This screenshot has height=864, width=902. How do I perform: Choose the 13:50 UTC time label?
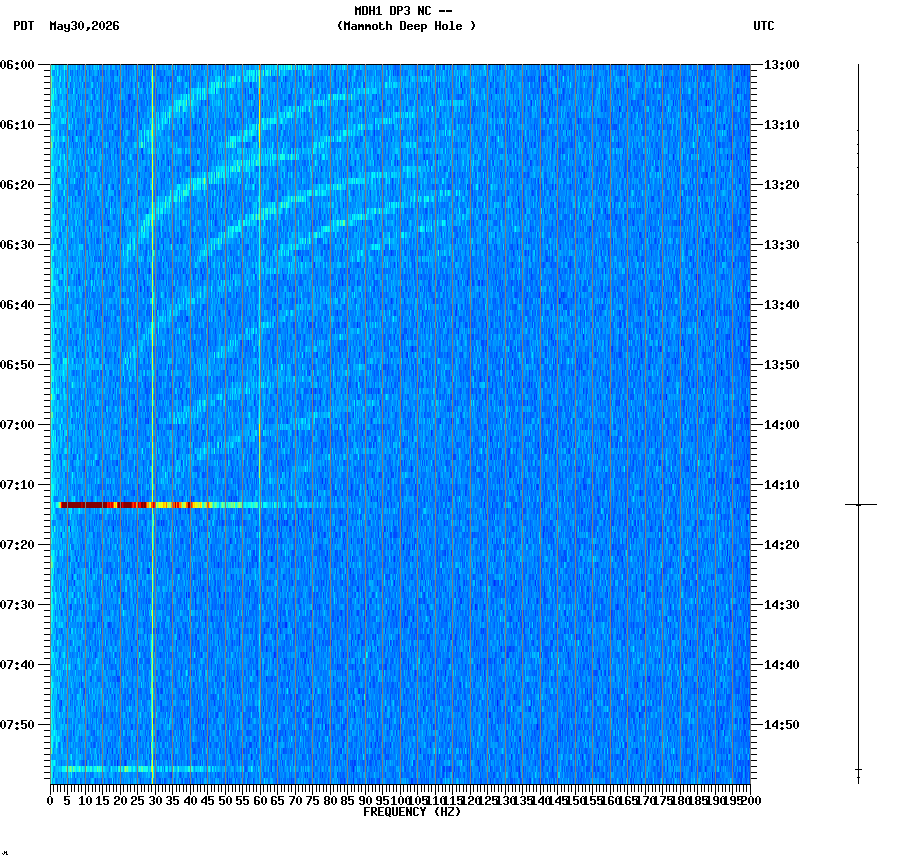coord(782,365)
